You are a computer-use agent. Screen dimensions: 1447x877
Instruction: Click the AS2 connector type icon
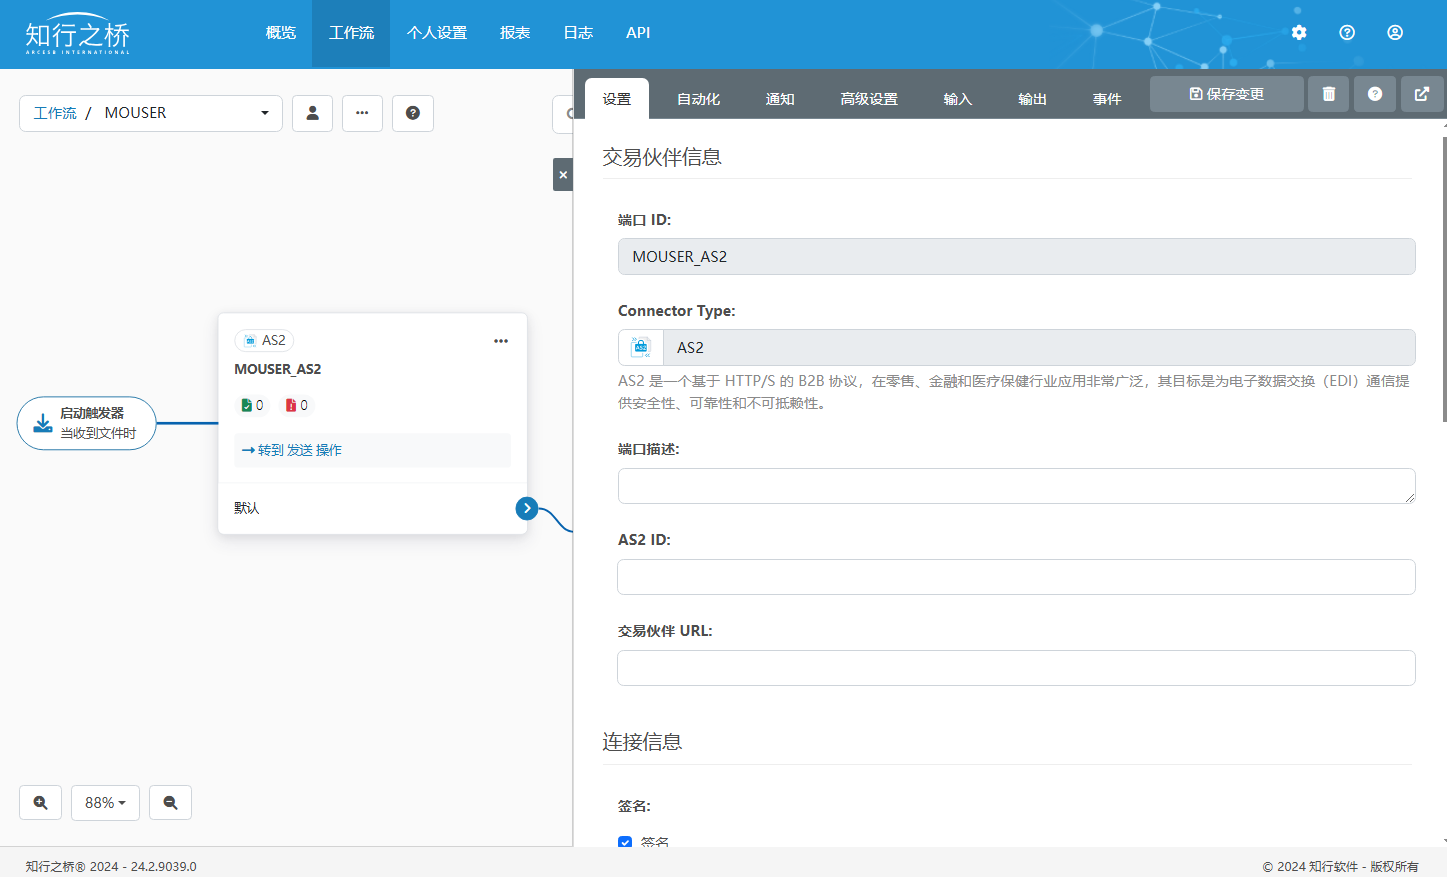point(641,347)
